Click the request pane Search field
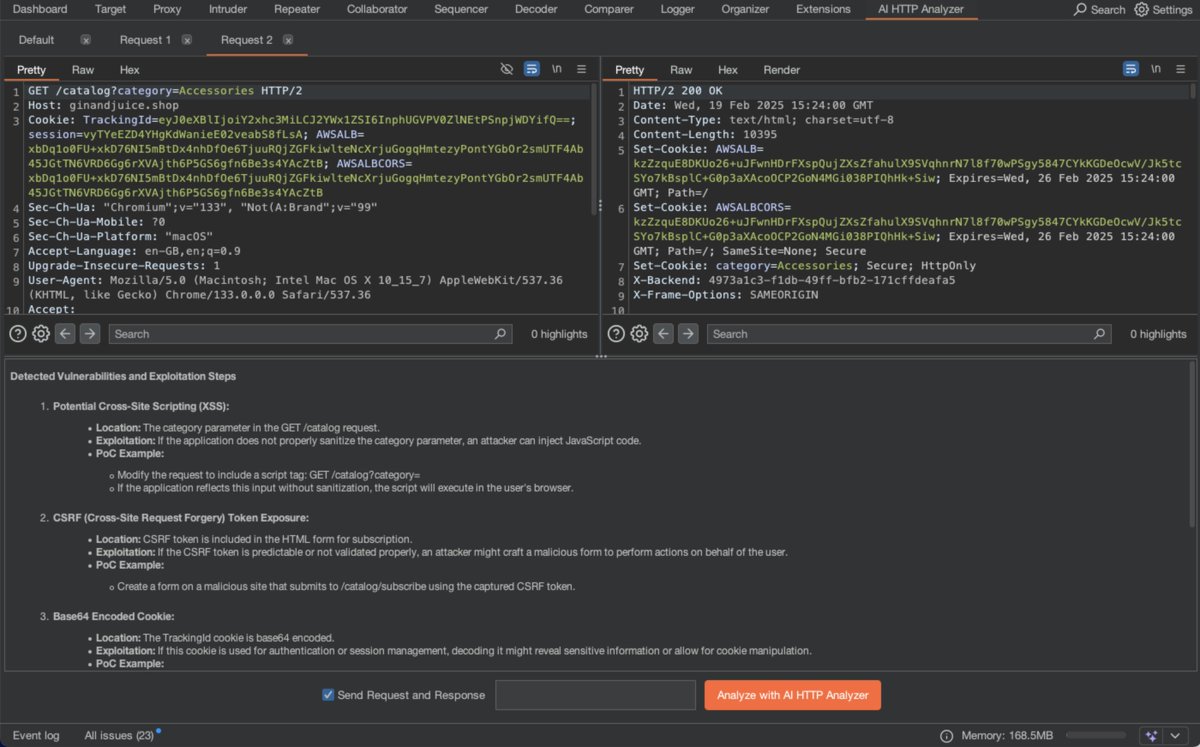The image size is (1200, 747). pos(311,334)
